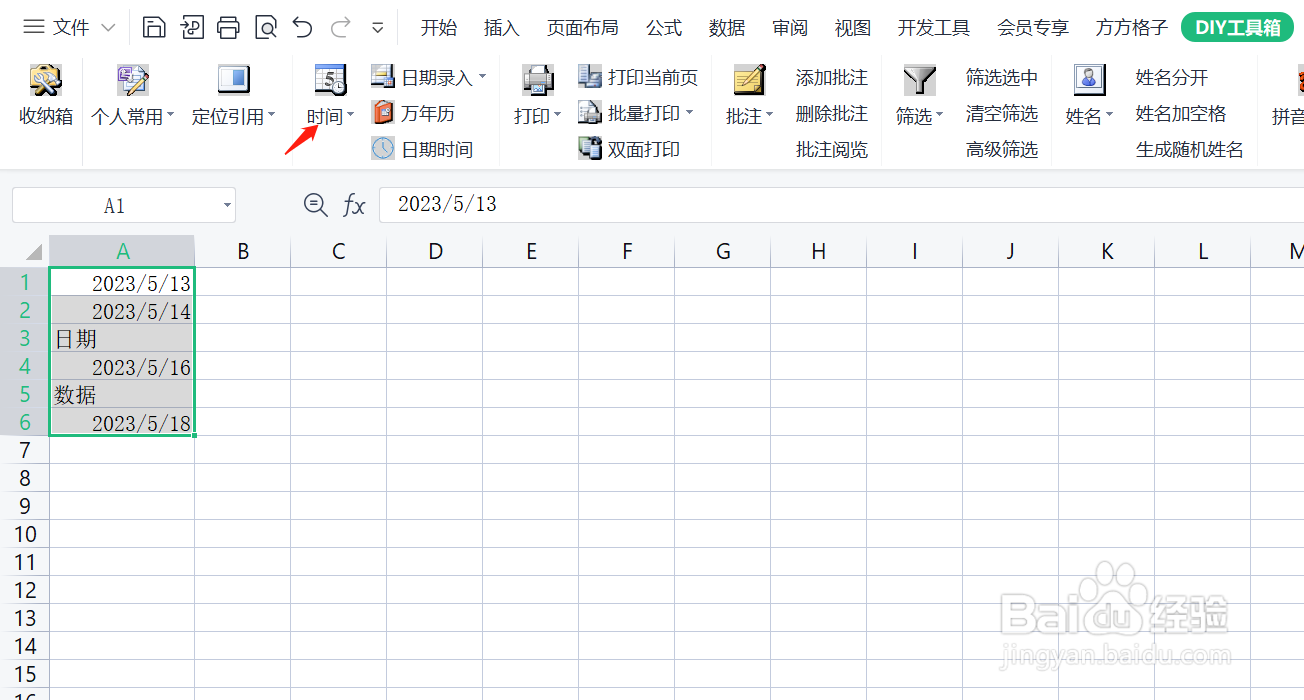
Task: Click the Select All corner triangle
Action: pyautogui.click(x=34, y=251)
